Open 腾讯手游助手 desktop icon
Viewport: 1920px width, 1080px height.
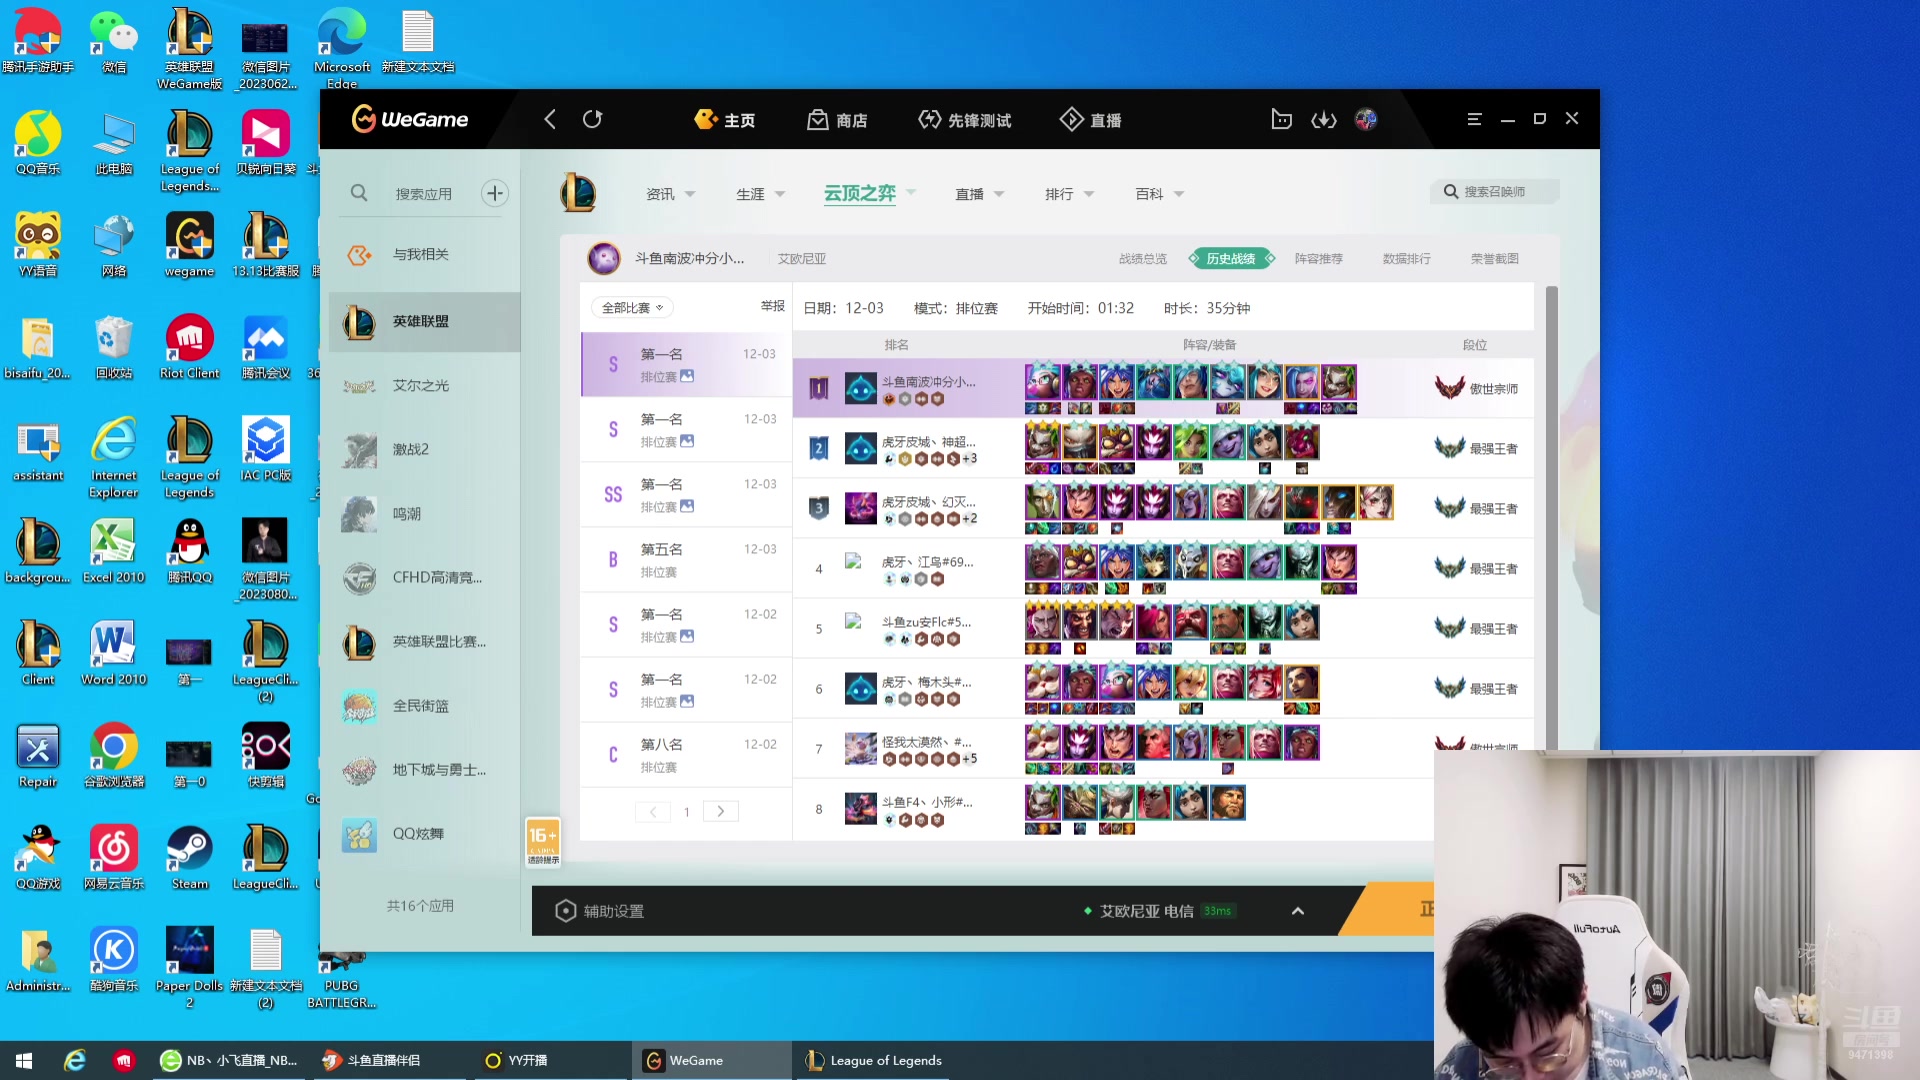(x=38, y=40)
